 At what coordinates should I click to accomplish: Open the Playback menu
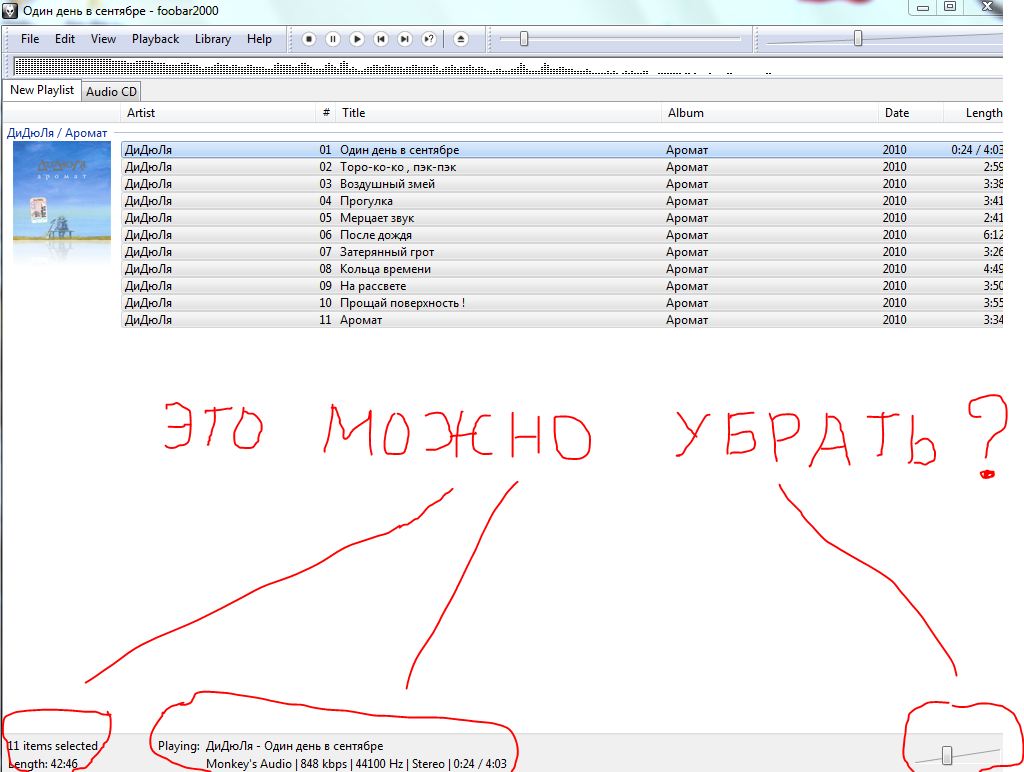[x=155, y=39]
